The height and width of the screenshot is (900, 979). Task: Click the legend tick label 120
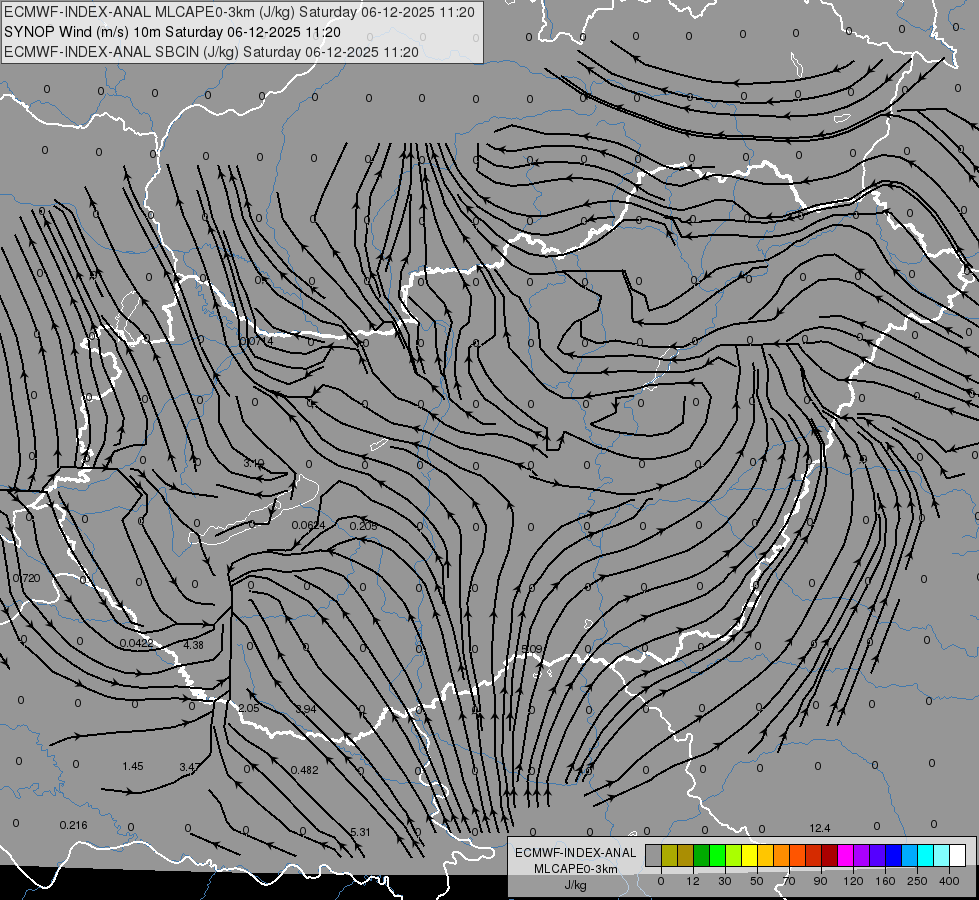coord(854,881)
